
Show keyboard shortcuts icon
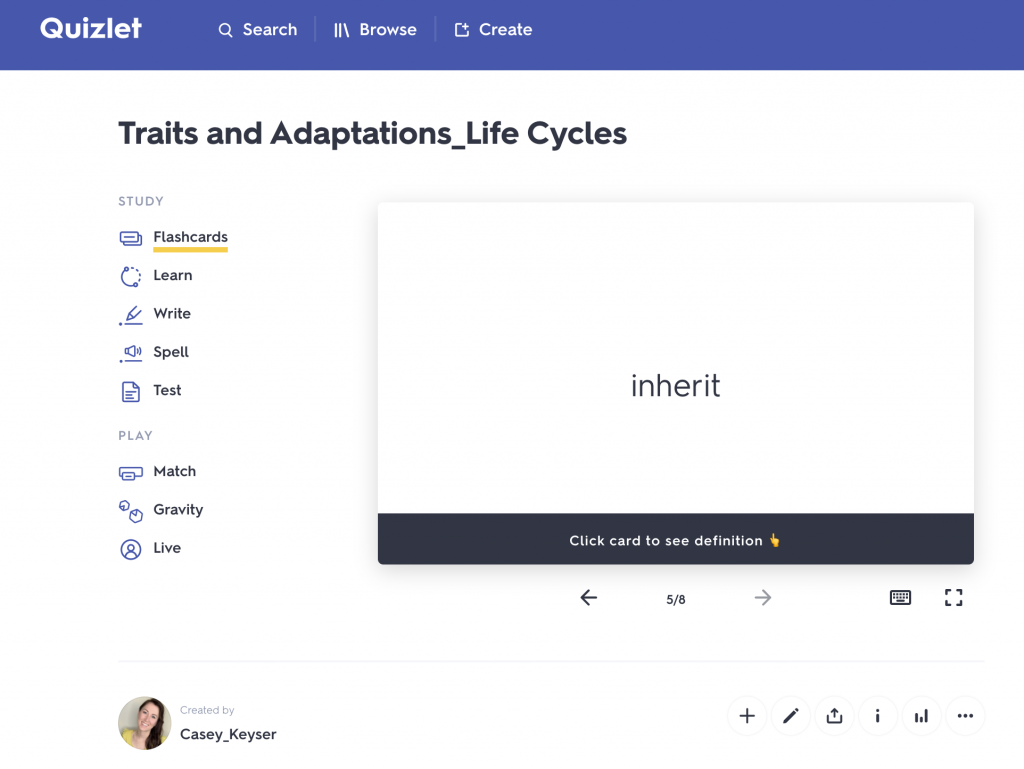click(x=901, y=597)
